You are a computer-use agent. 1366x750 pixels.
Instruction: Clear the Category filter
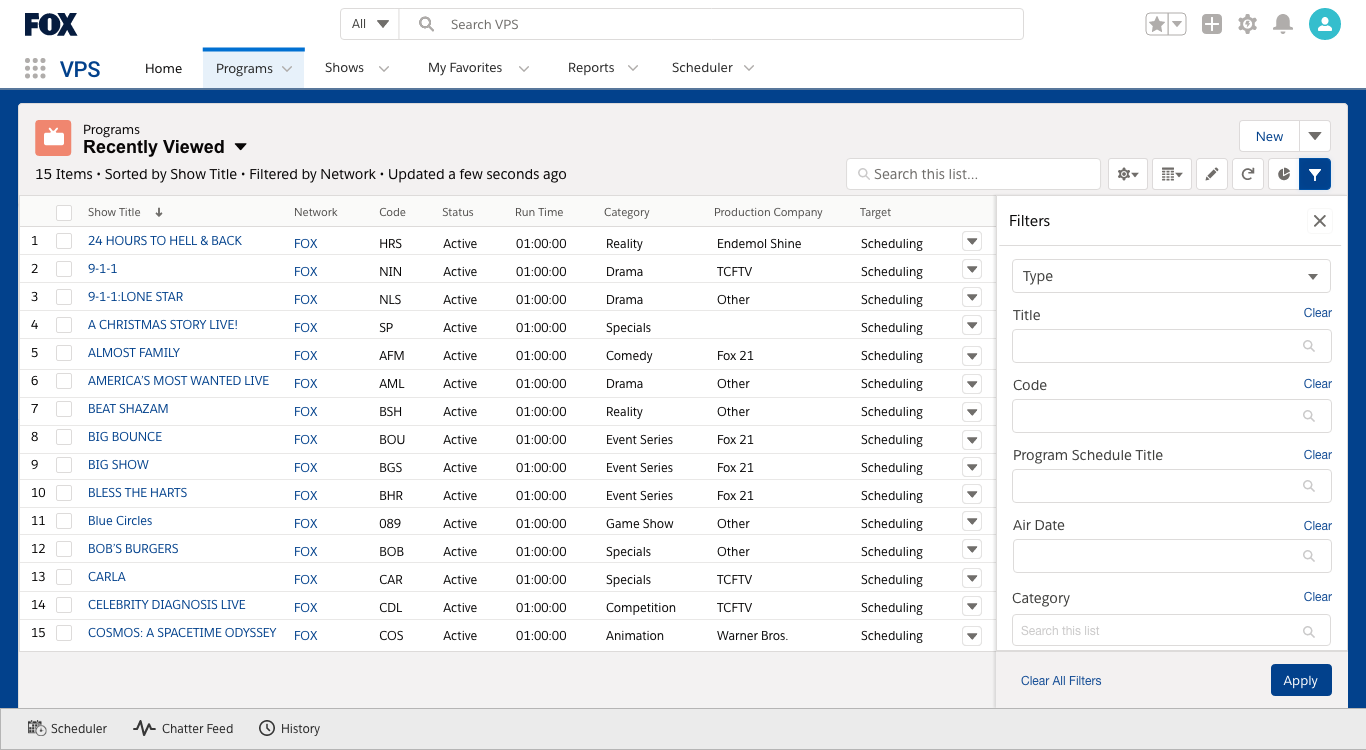click(x=1317, y=597)
